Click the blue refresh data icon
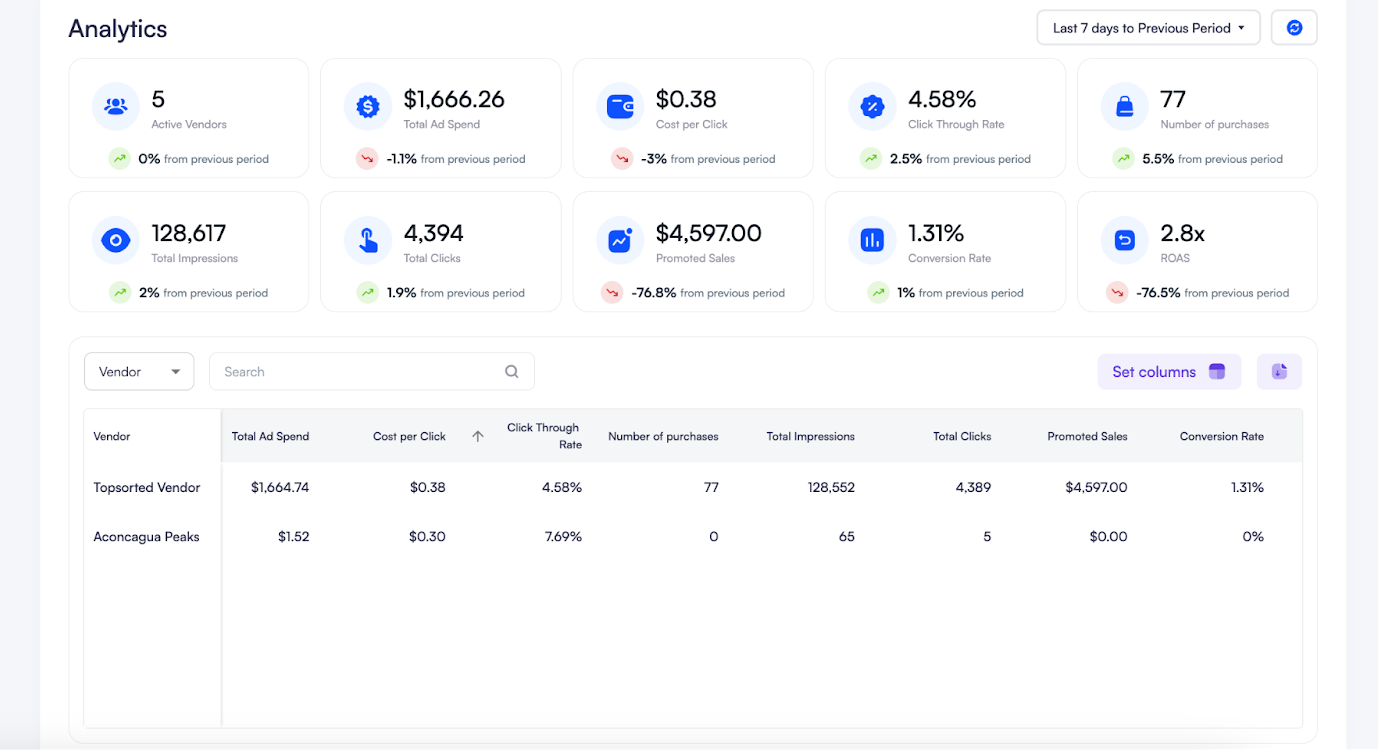 [x=1294, y=27]
